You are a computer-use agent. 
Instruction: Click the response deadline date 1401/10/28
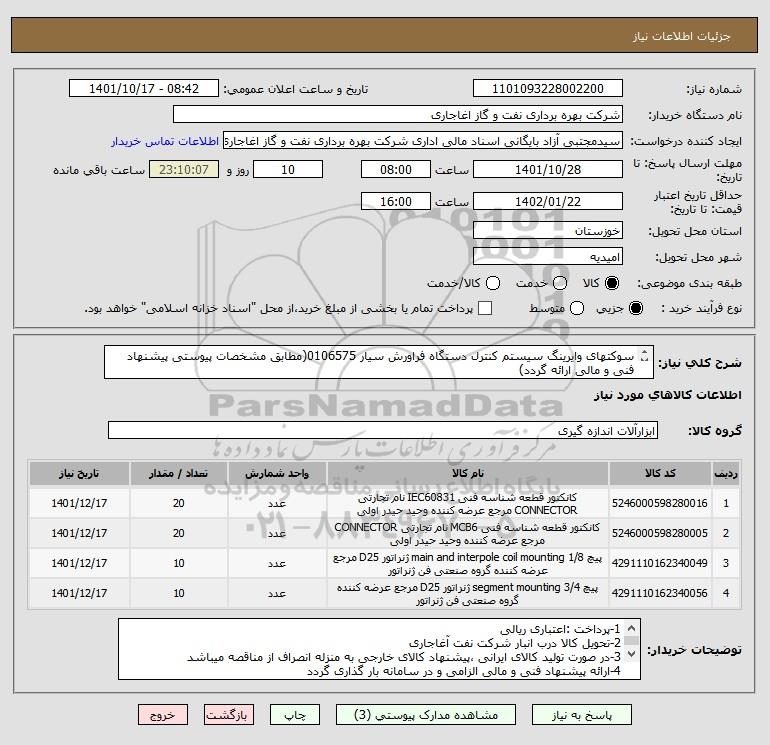point(548,169)
